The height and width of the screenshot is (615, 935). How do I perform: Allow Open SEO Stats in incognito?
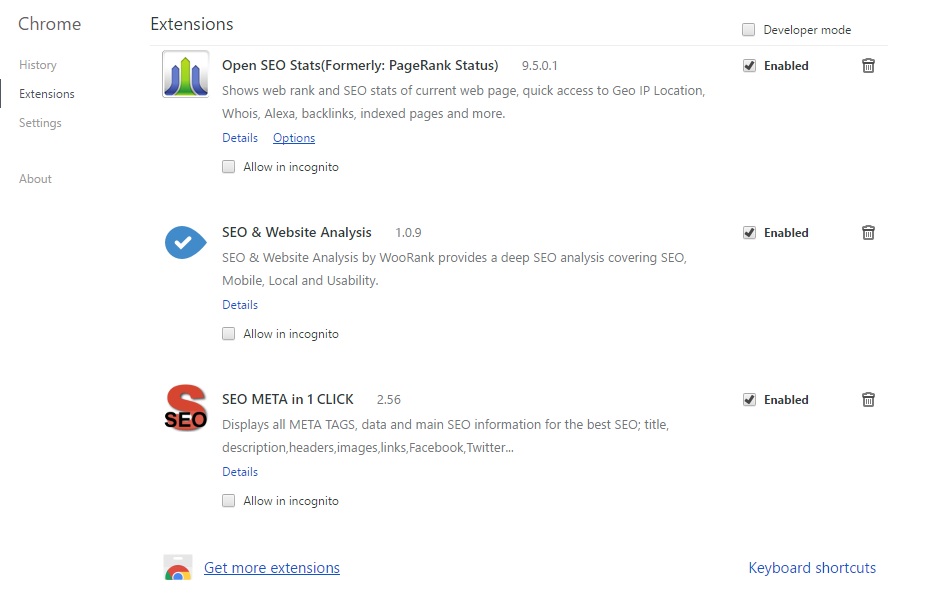[x=229, y=167]
